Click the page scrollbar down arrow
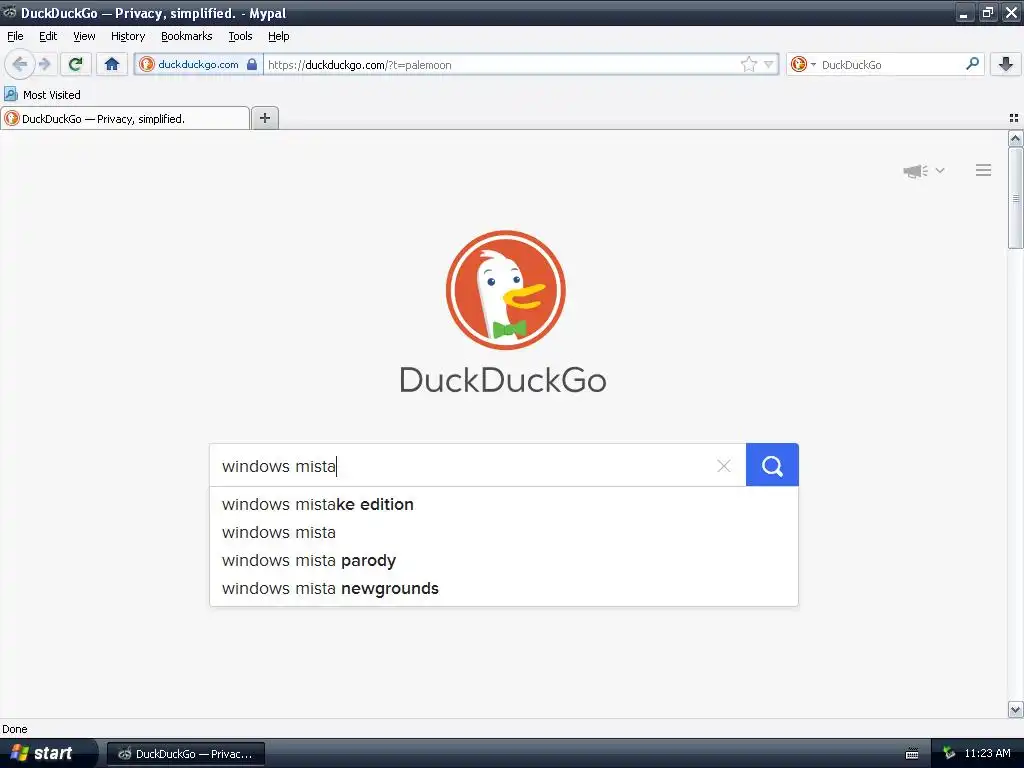1024x768 pixels. (x=1015, y=710)
